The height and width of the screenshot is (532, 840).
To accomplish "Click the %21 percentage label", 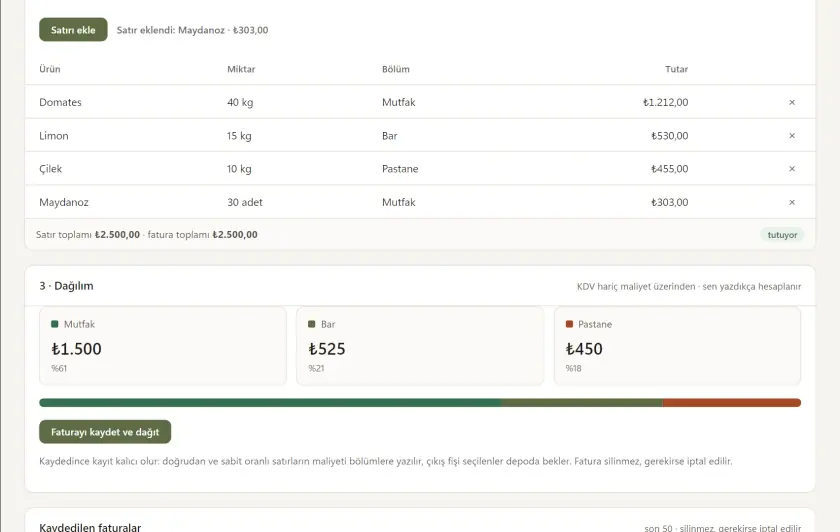I will pyautogui.click(x=316, y=369).
